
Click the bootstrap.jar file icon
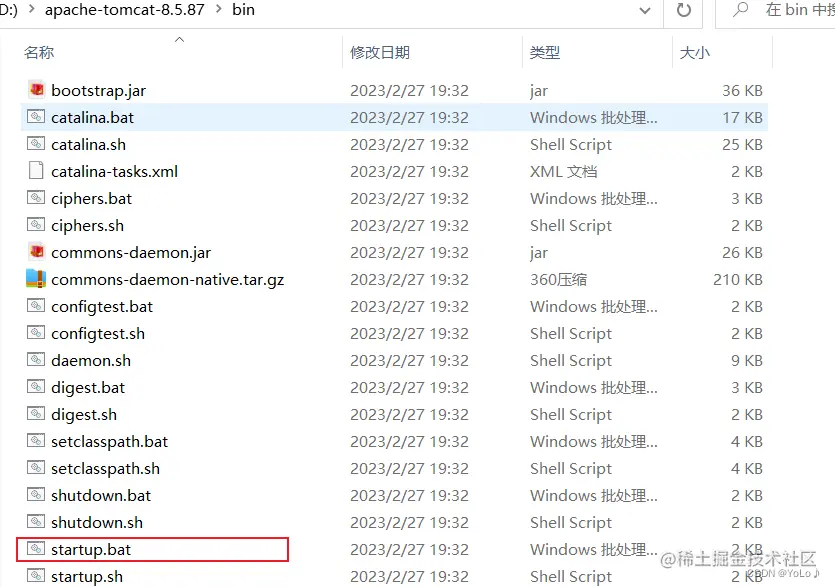click(36, 89)
